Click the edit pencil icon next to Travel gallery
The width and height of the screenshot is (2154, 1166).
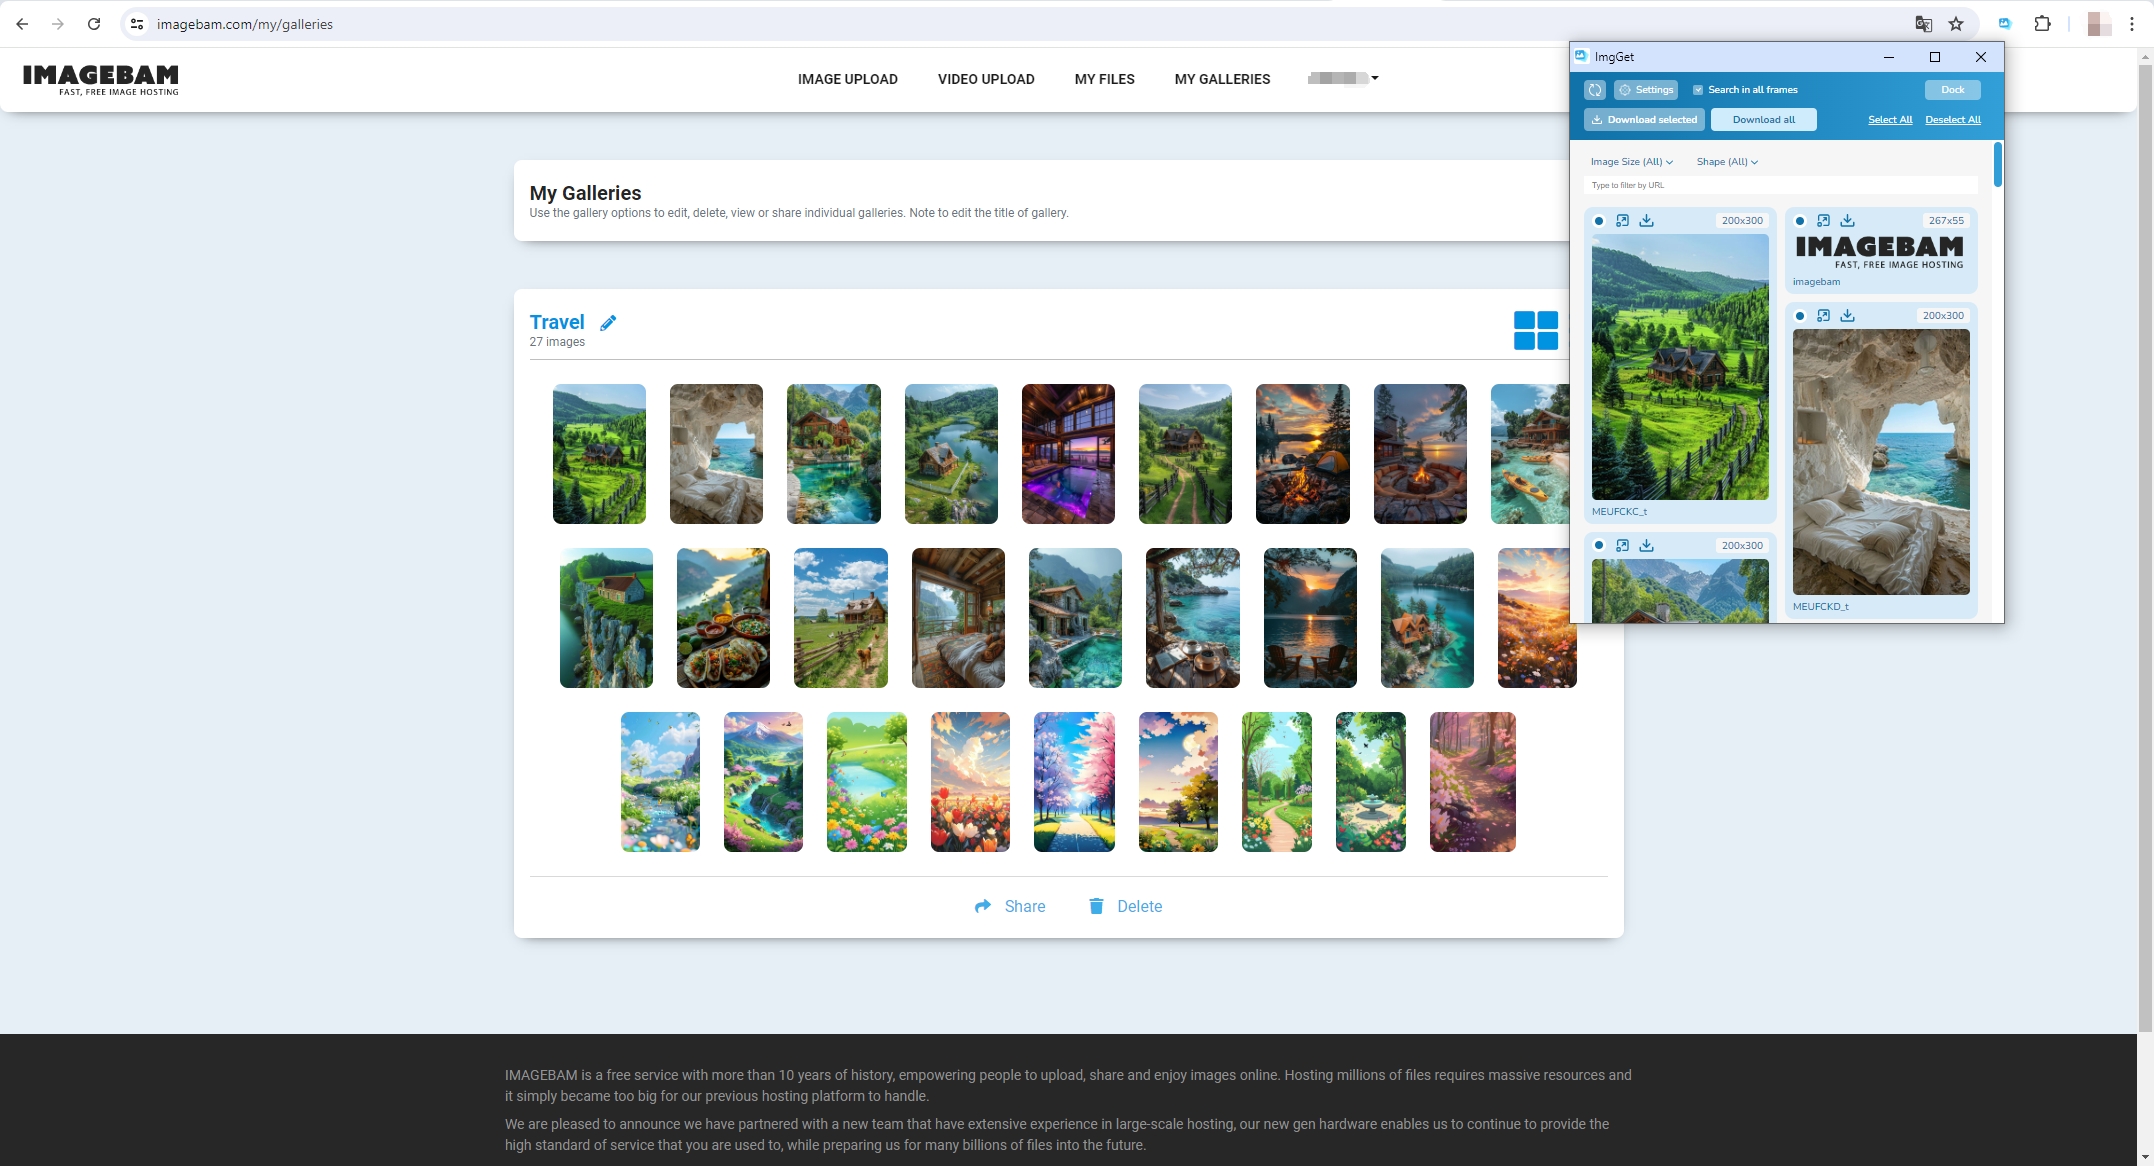(606, 322)
